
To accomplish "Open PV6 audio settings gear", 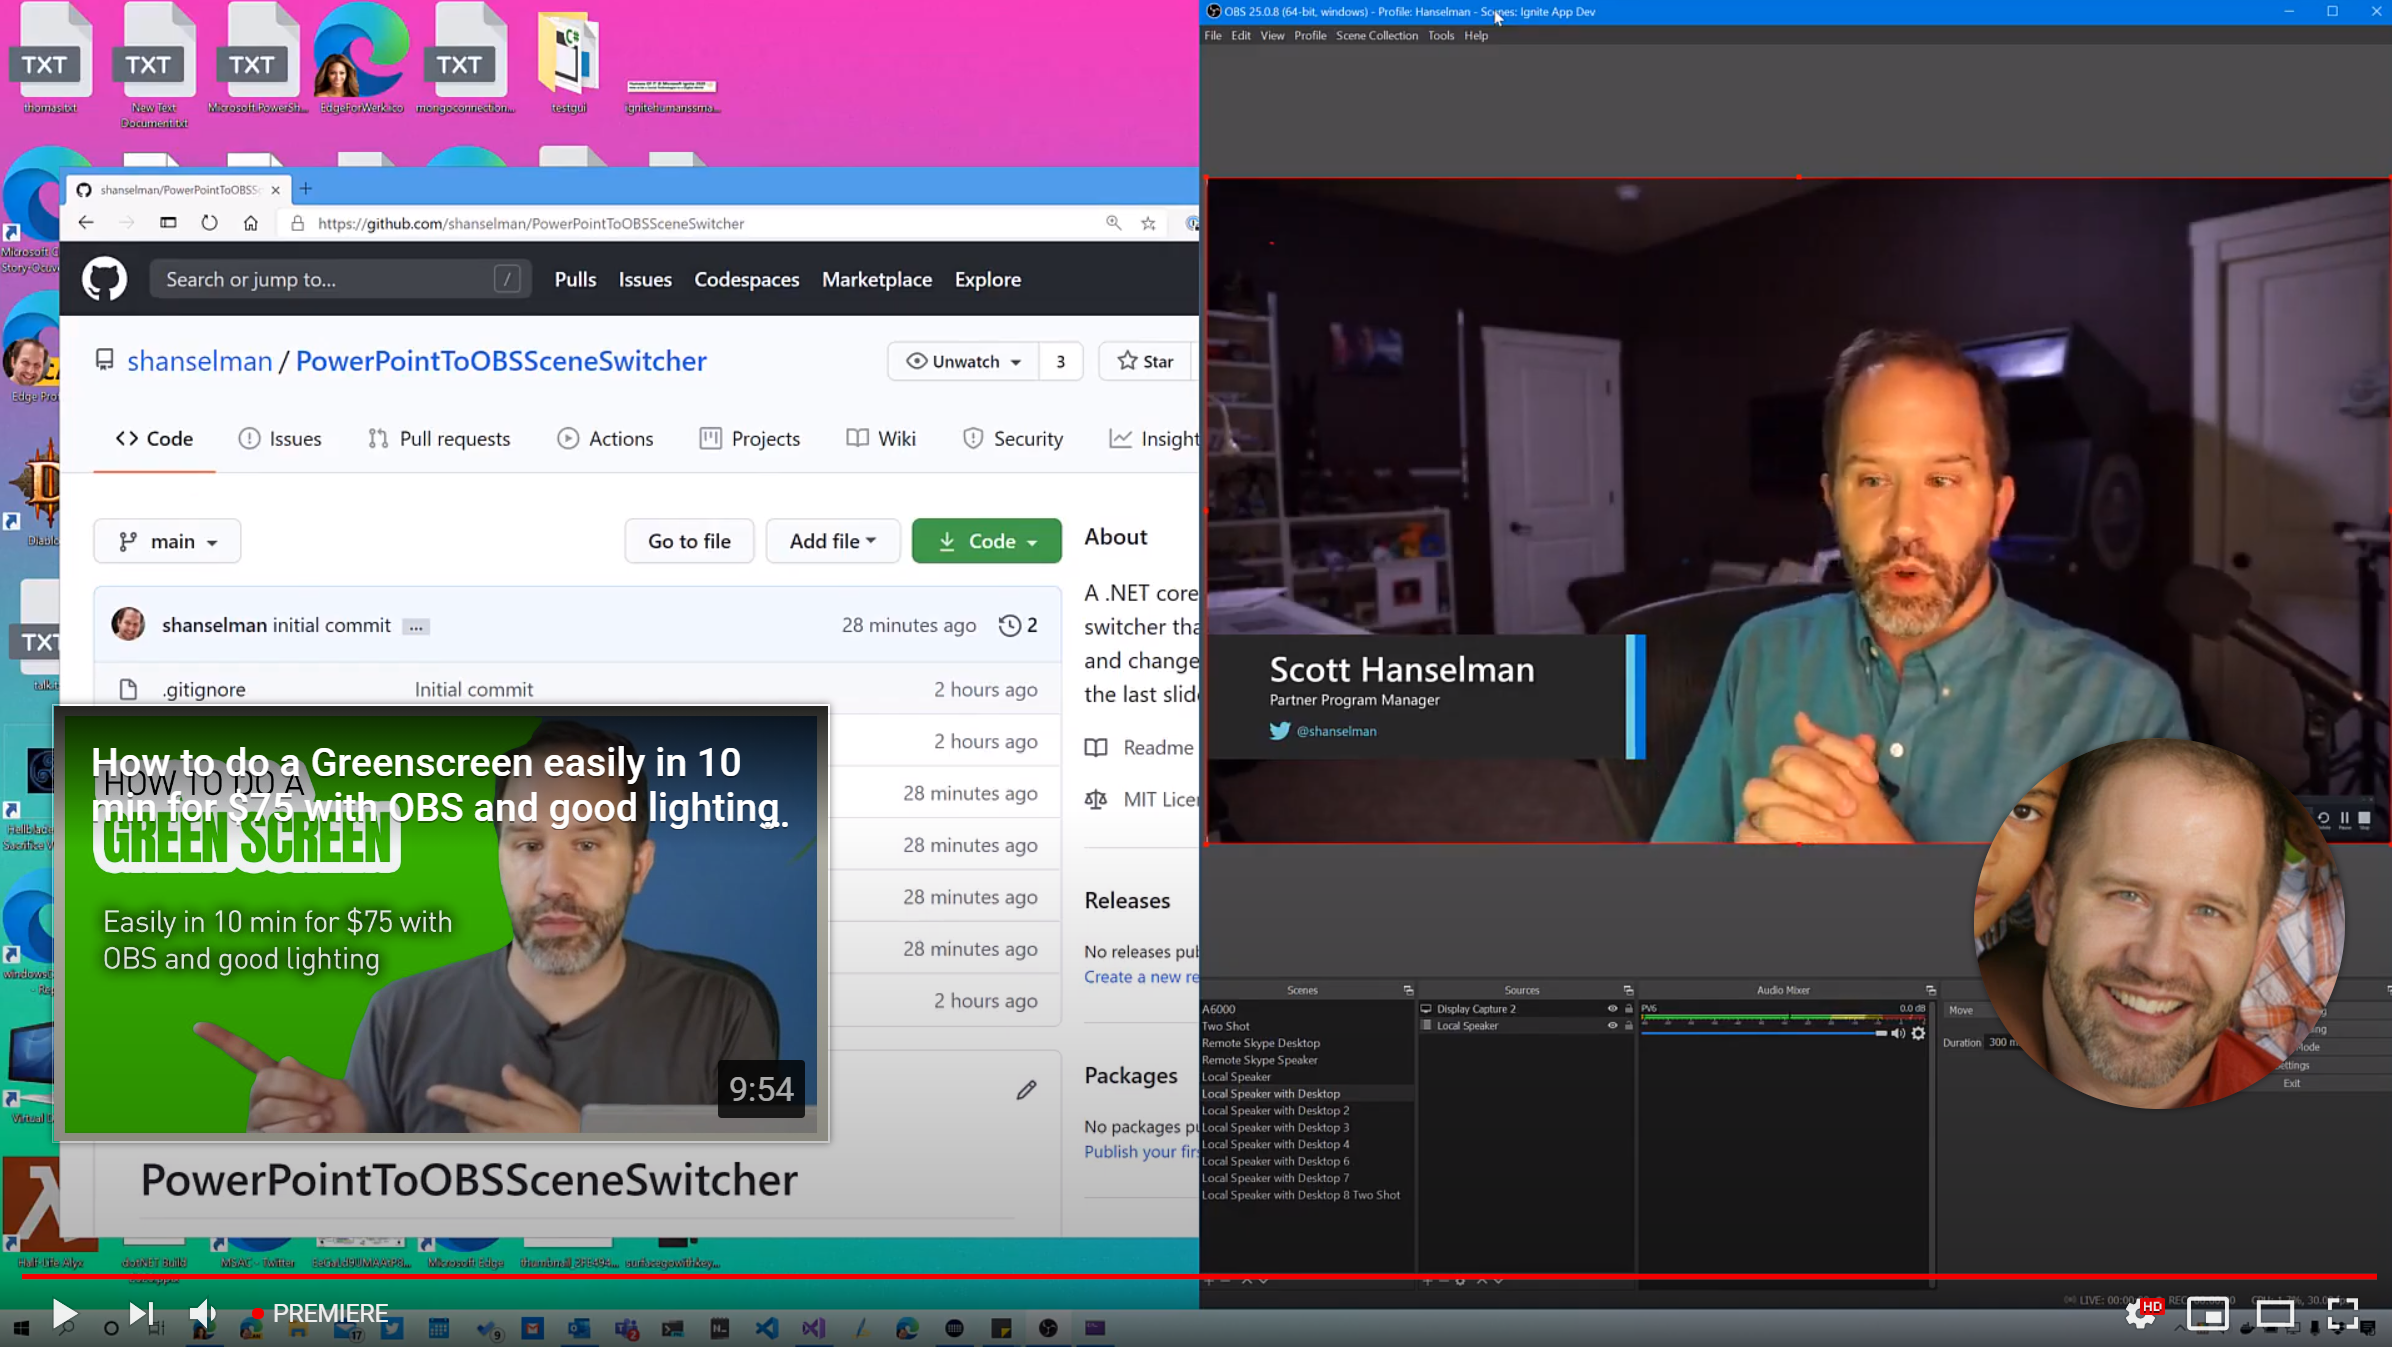I will coord(1918,1033).
